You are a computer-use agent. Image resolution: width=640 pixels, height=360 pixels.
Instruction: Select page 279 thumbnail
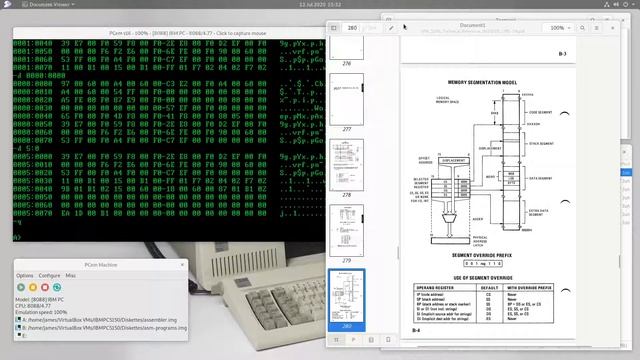click(x=347, y=231)
